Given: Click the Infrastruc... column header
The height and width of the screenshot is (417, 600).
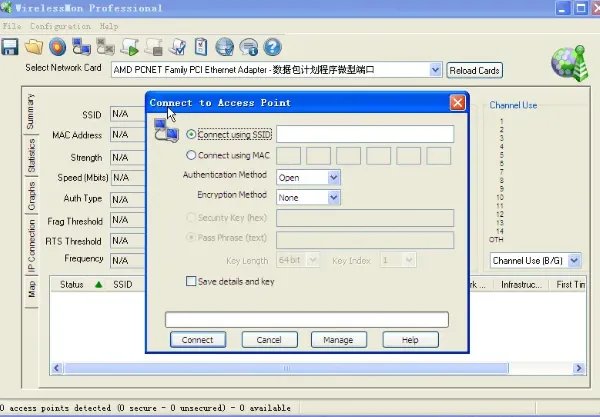Looking at the screenshot, I should [521, 285].
